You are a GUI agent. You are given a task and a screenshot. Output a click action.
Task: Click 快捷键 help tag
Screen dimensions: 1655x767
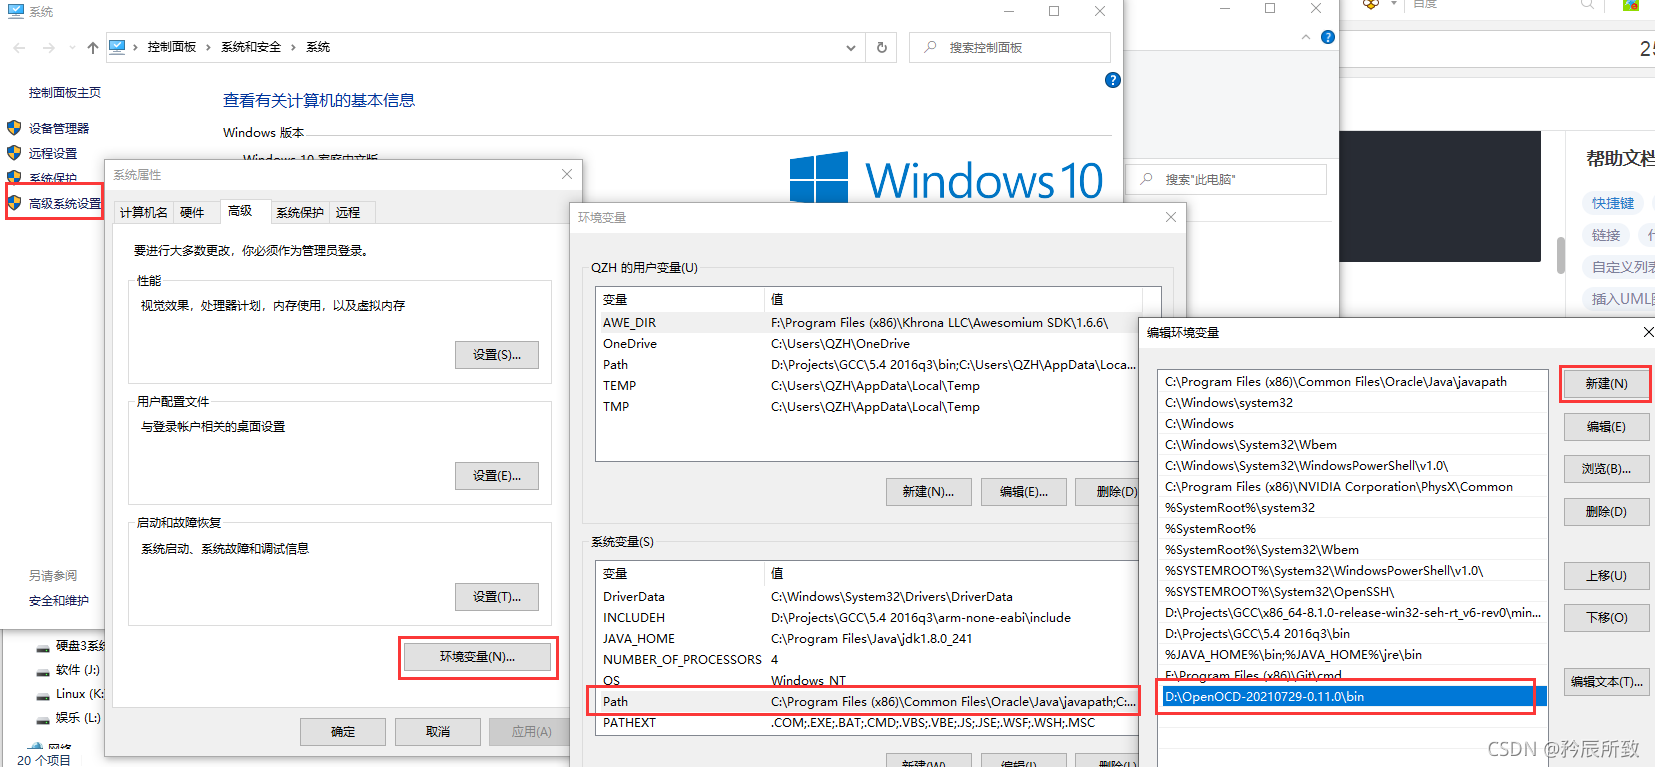1613,203
